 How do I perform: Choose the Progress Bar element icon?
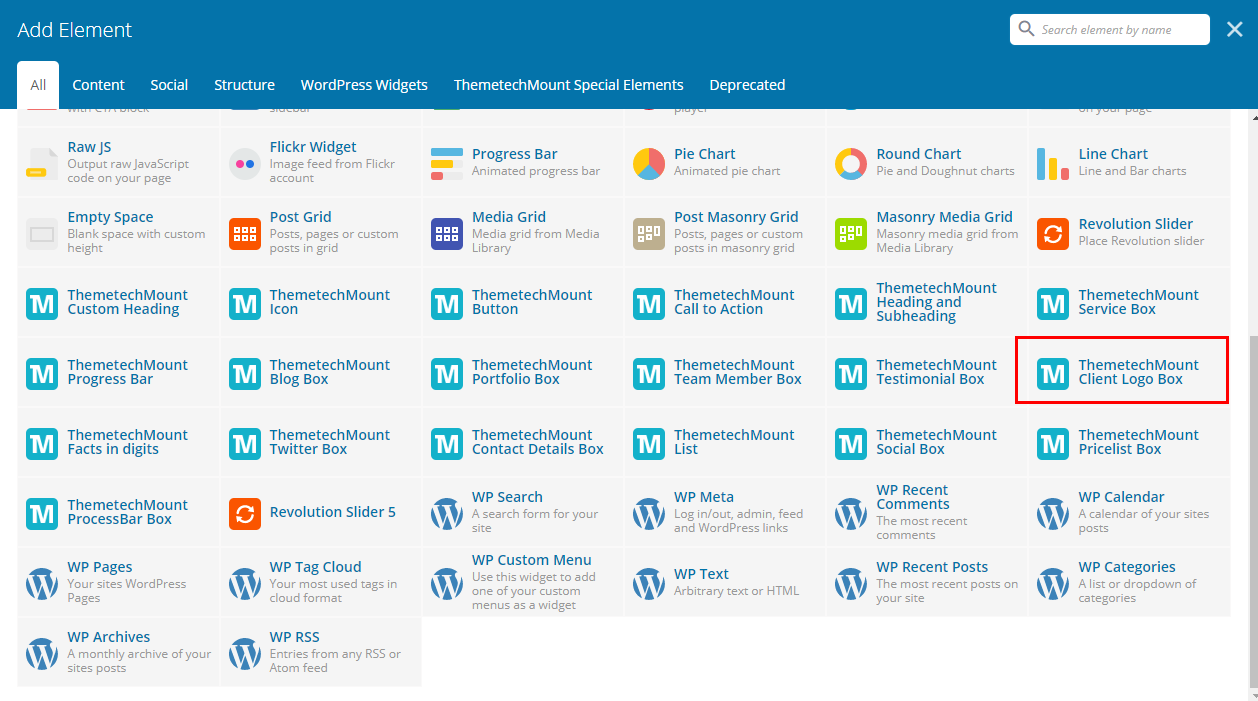pos(447,163)
